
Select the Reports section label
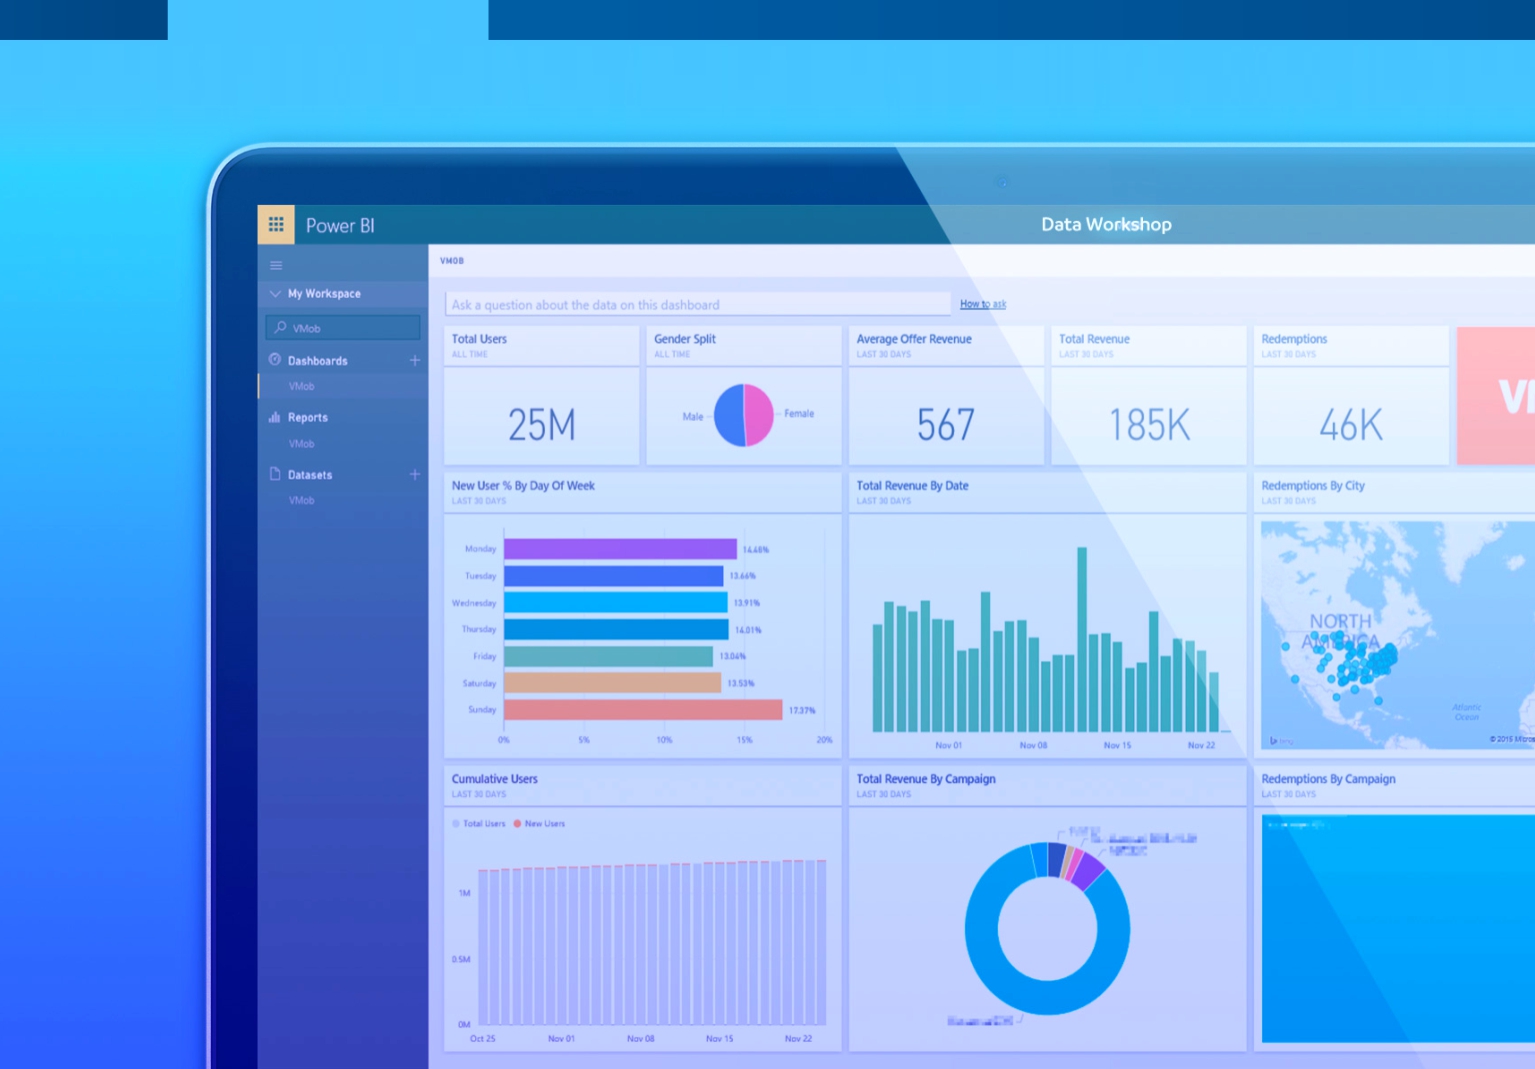click(x=308, y=418)
